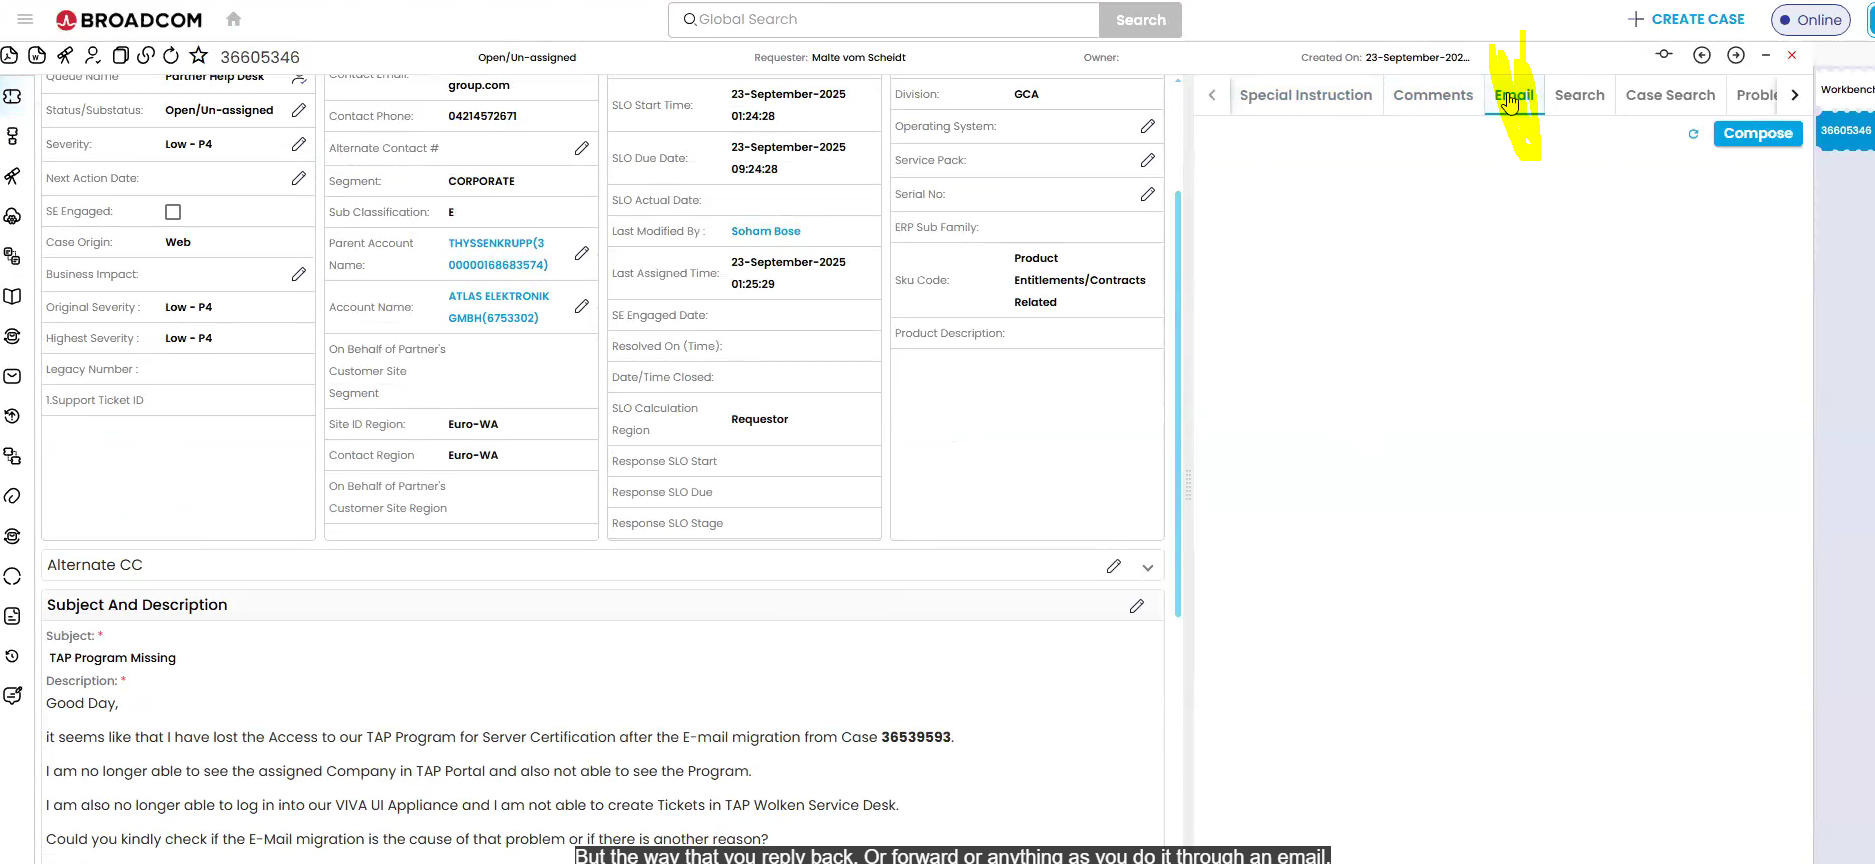Click the subject text TAP Program Missing
This screenshot has height=864, width=1875.
(x=112, y=658)
